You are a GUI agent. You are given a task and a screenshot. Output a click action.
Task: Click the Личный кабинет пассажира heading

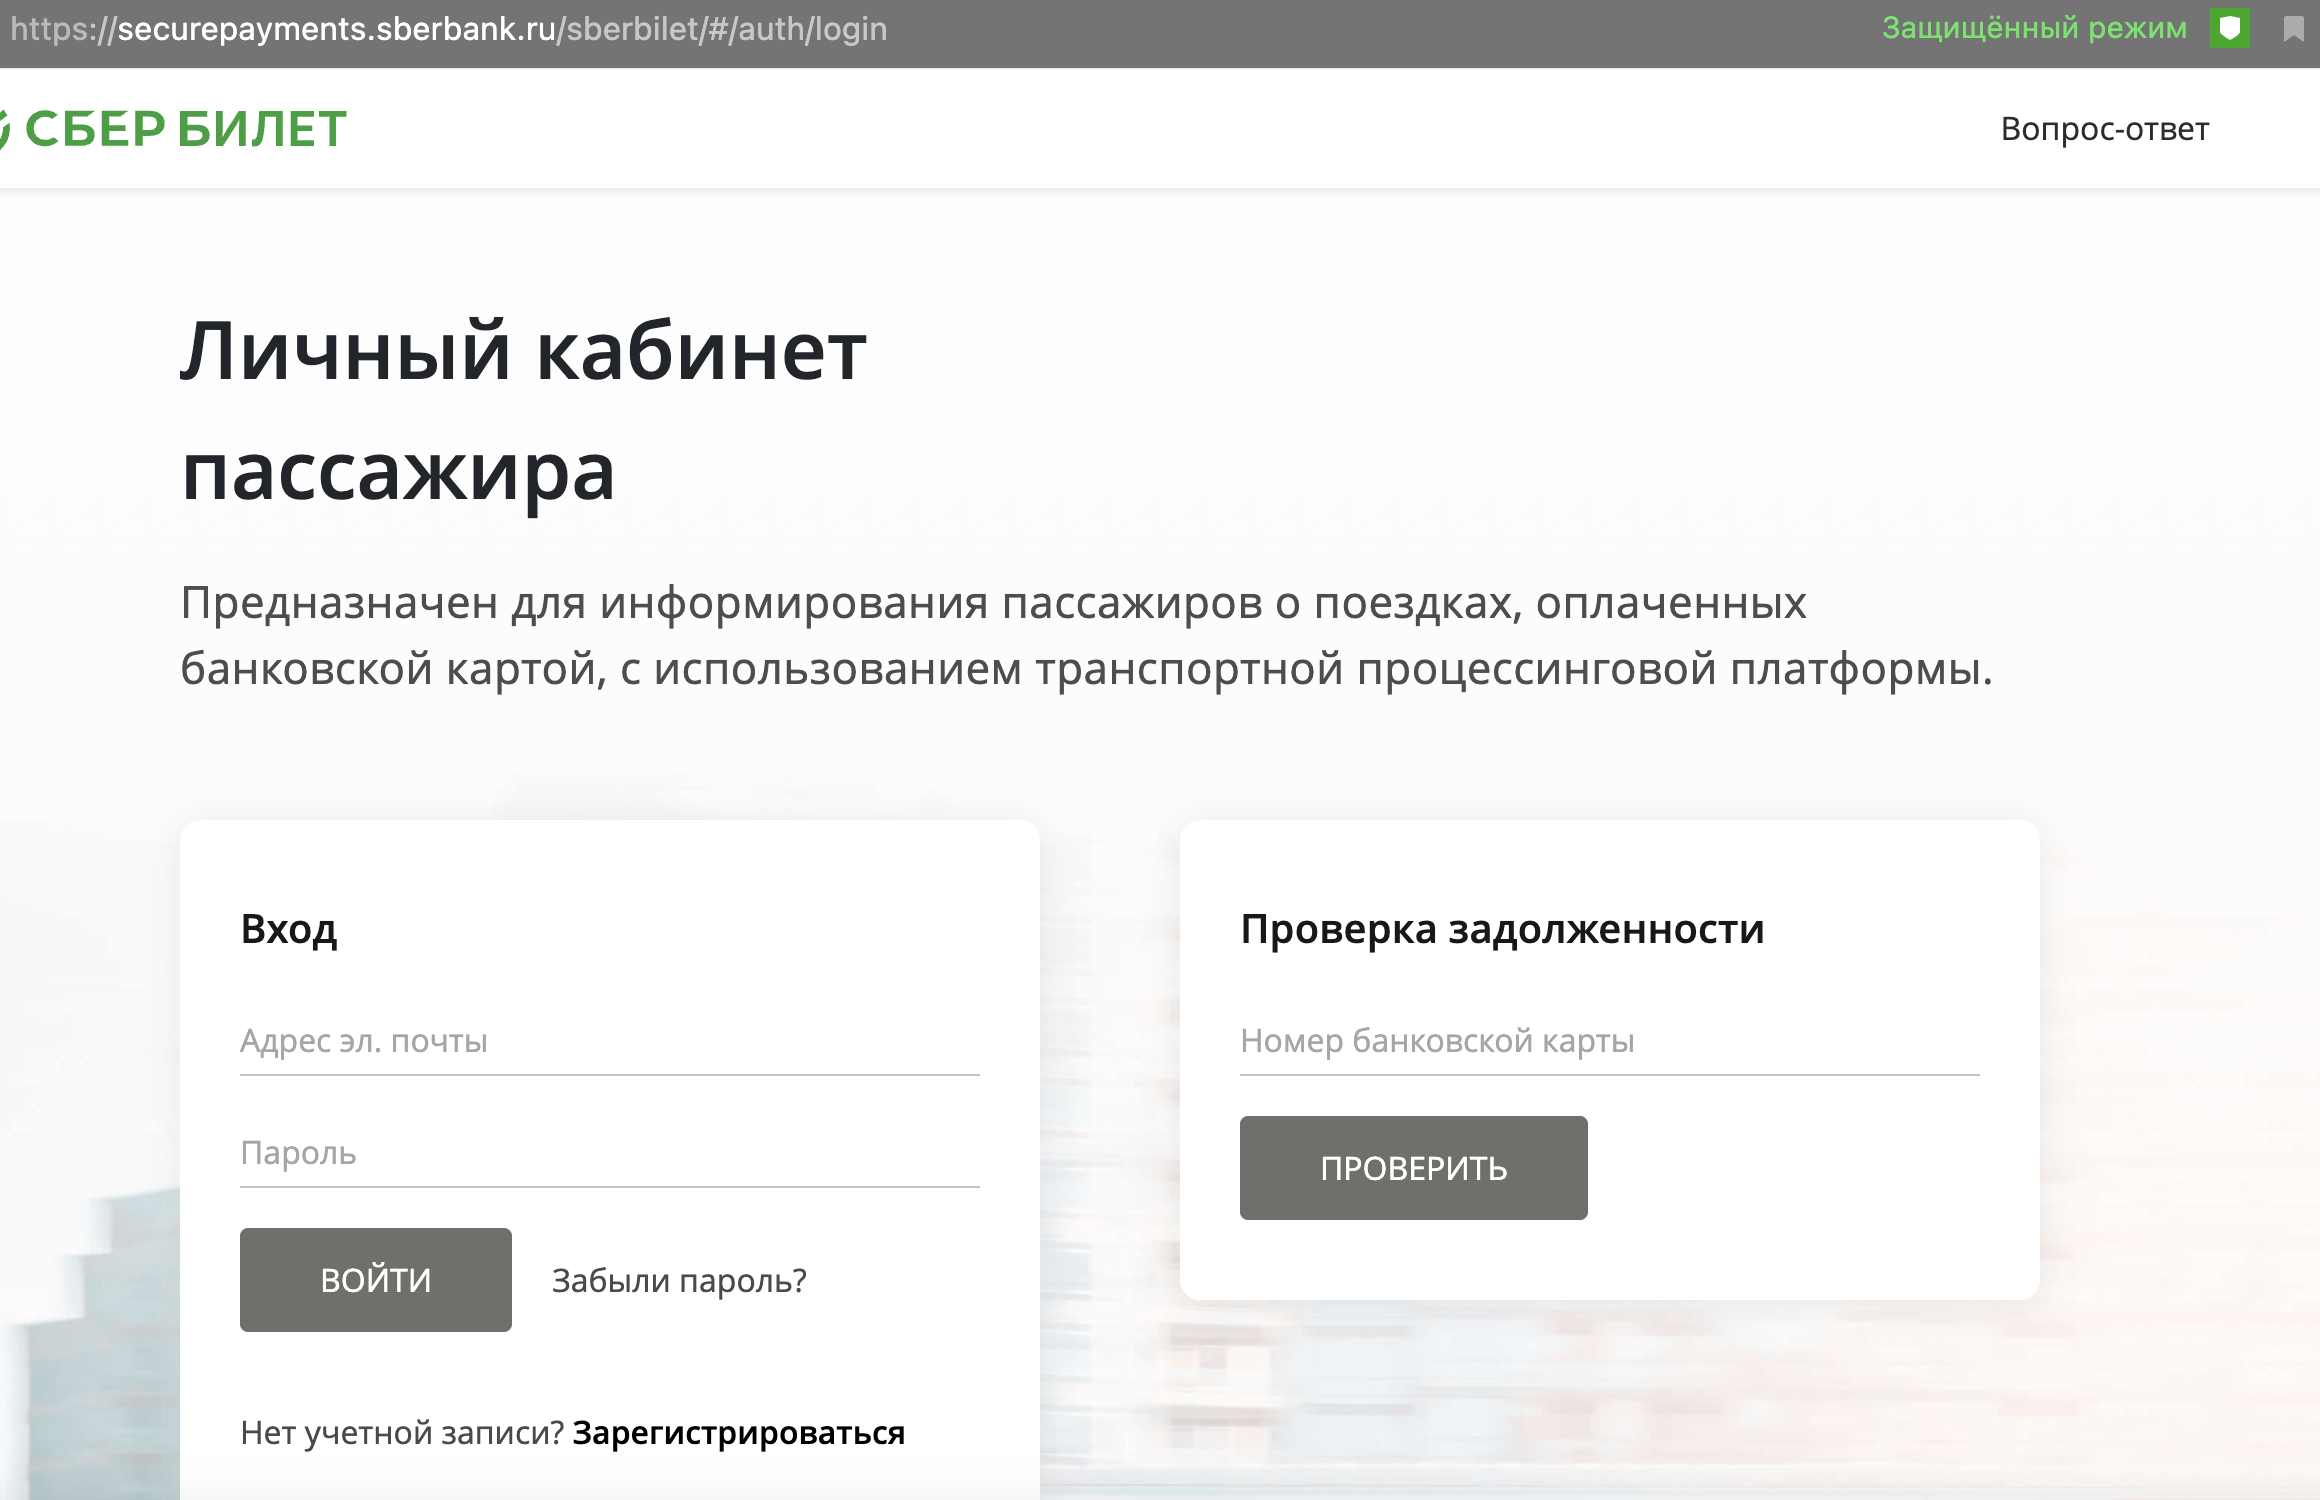pyautogui.click(x=523, y=410)
